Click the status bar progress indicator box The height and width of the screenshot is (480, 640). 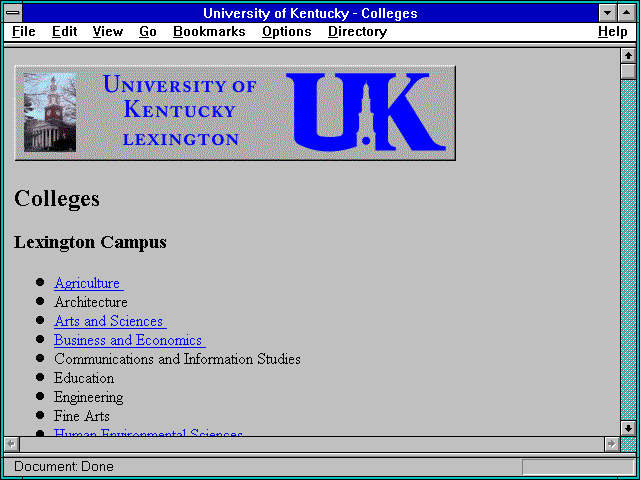point(578,467)
